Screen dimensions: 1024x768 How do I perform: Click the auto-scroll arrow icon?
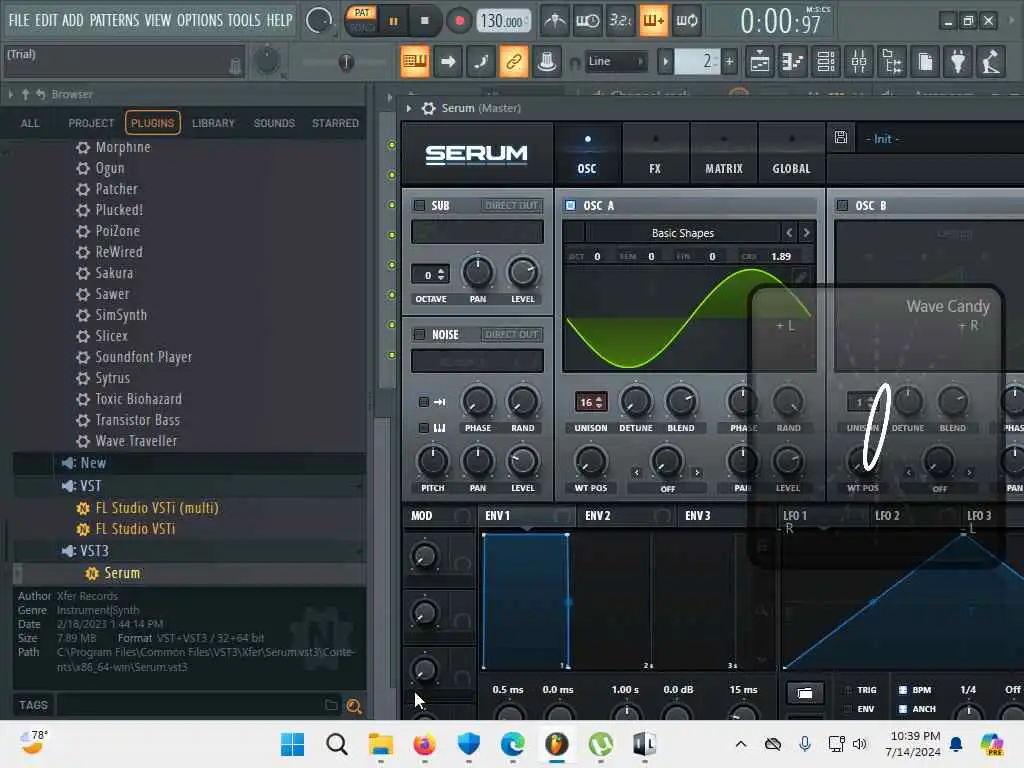(448, 62)
